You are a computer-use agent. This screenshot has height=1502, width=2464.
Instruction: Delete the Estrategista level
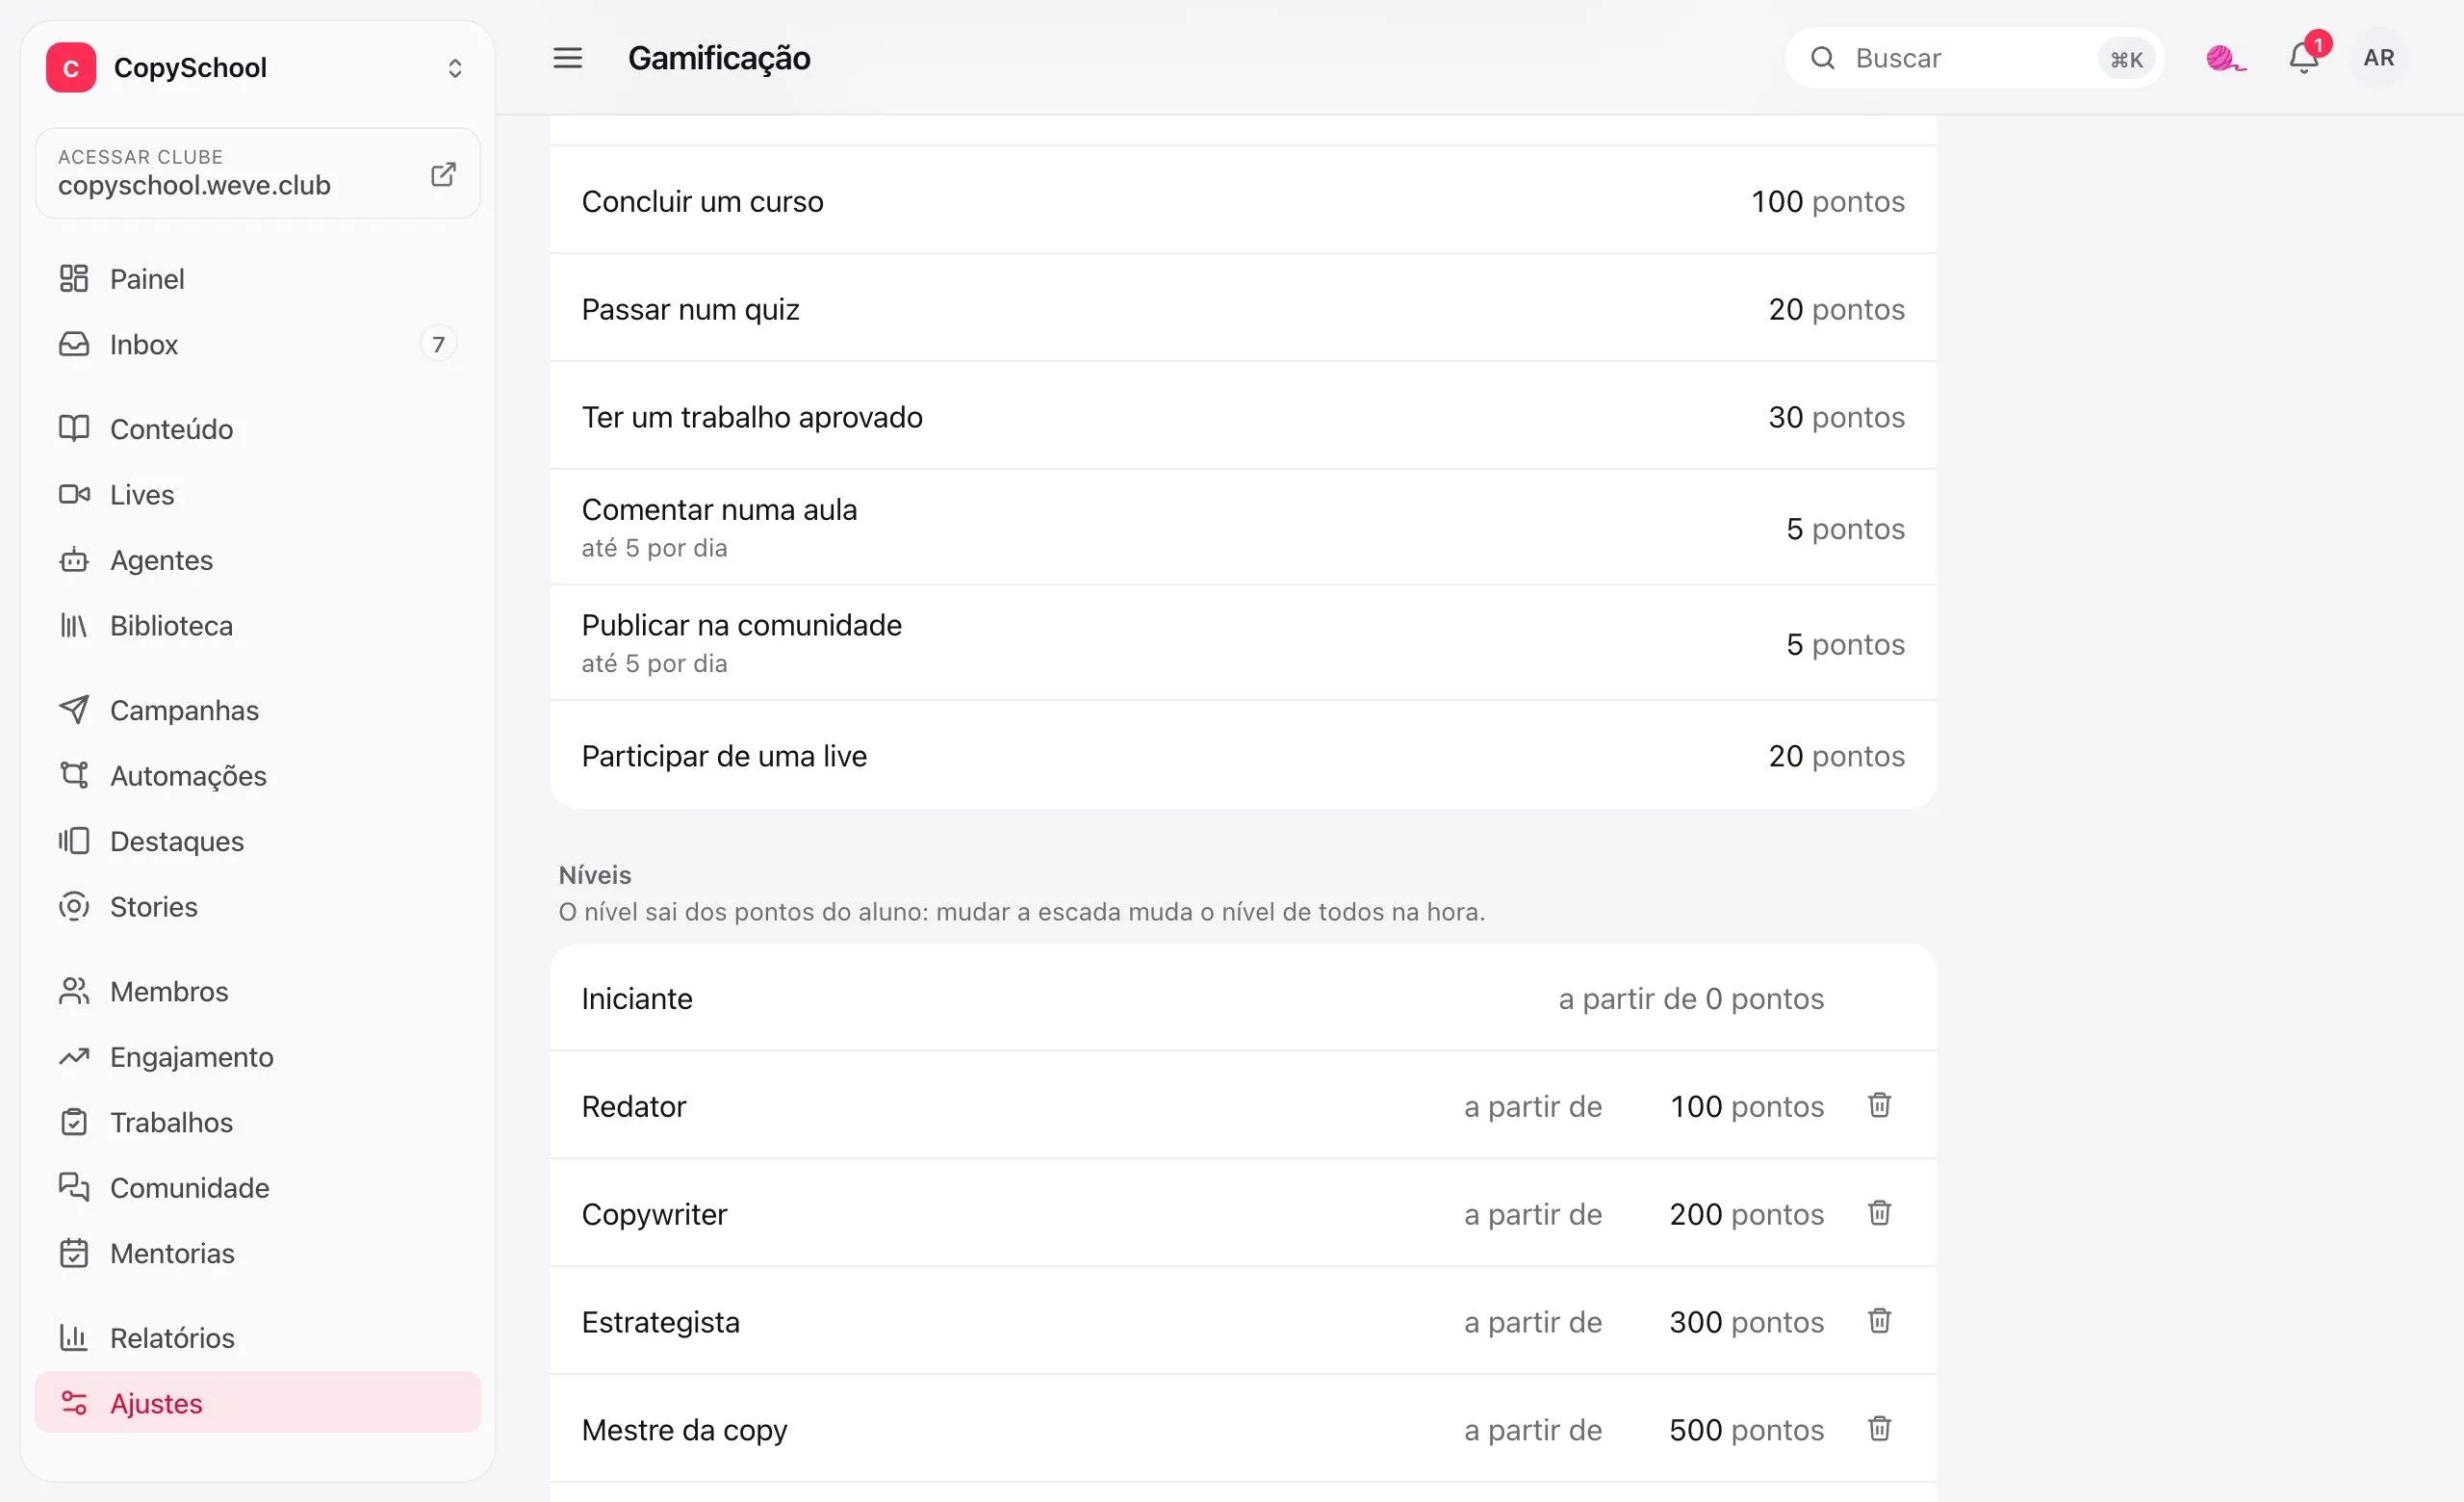[1879, 1321]
